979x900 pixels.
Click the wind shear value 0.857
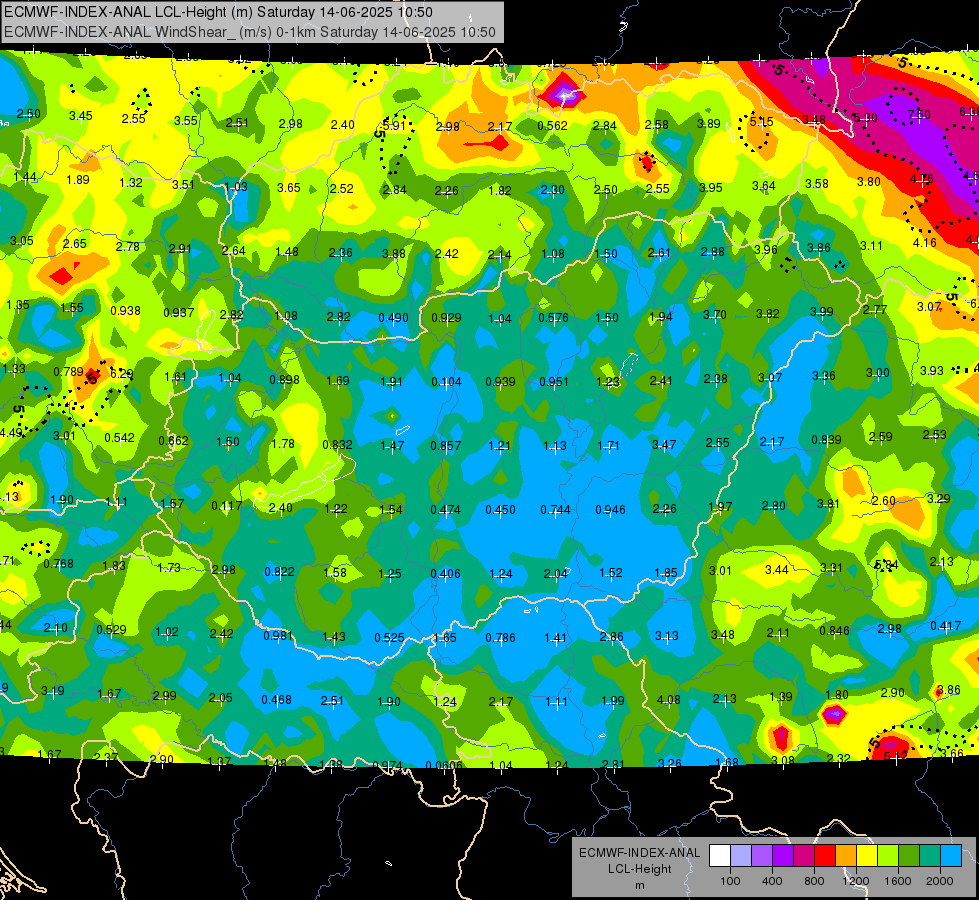pos(446,445)
